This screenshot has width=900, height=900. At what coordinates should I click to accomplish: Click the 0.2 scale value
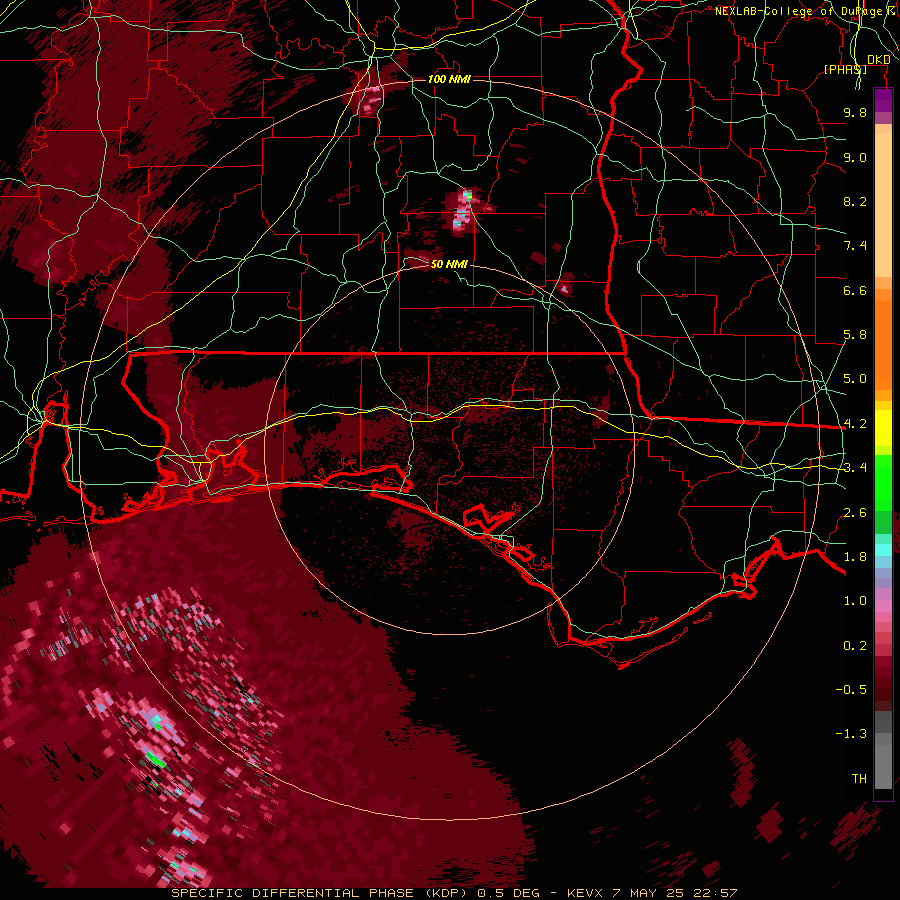click(x=855, y=646)
